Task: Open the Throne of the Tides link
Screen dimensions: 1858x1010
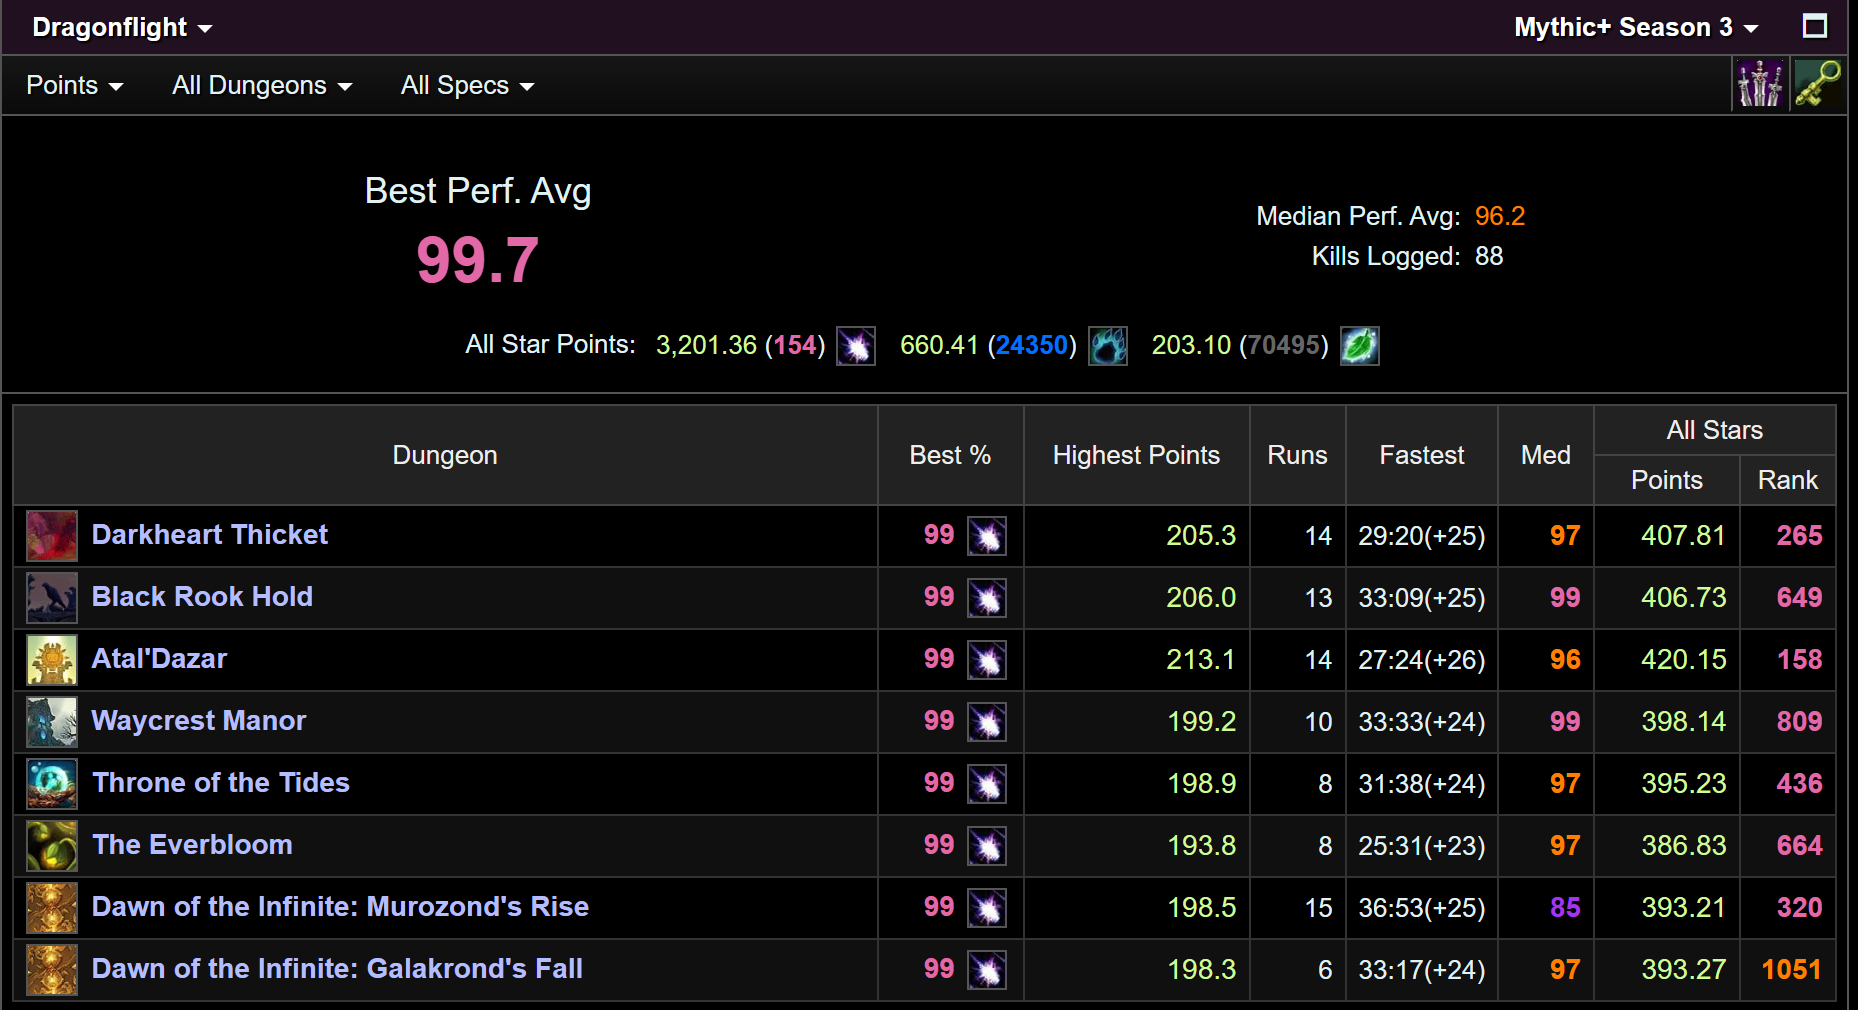Action: coord(221,782)
